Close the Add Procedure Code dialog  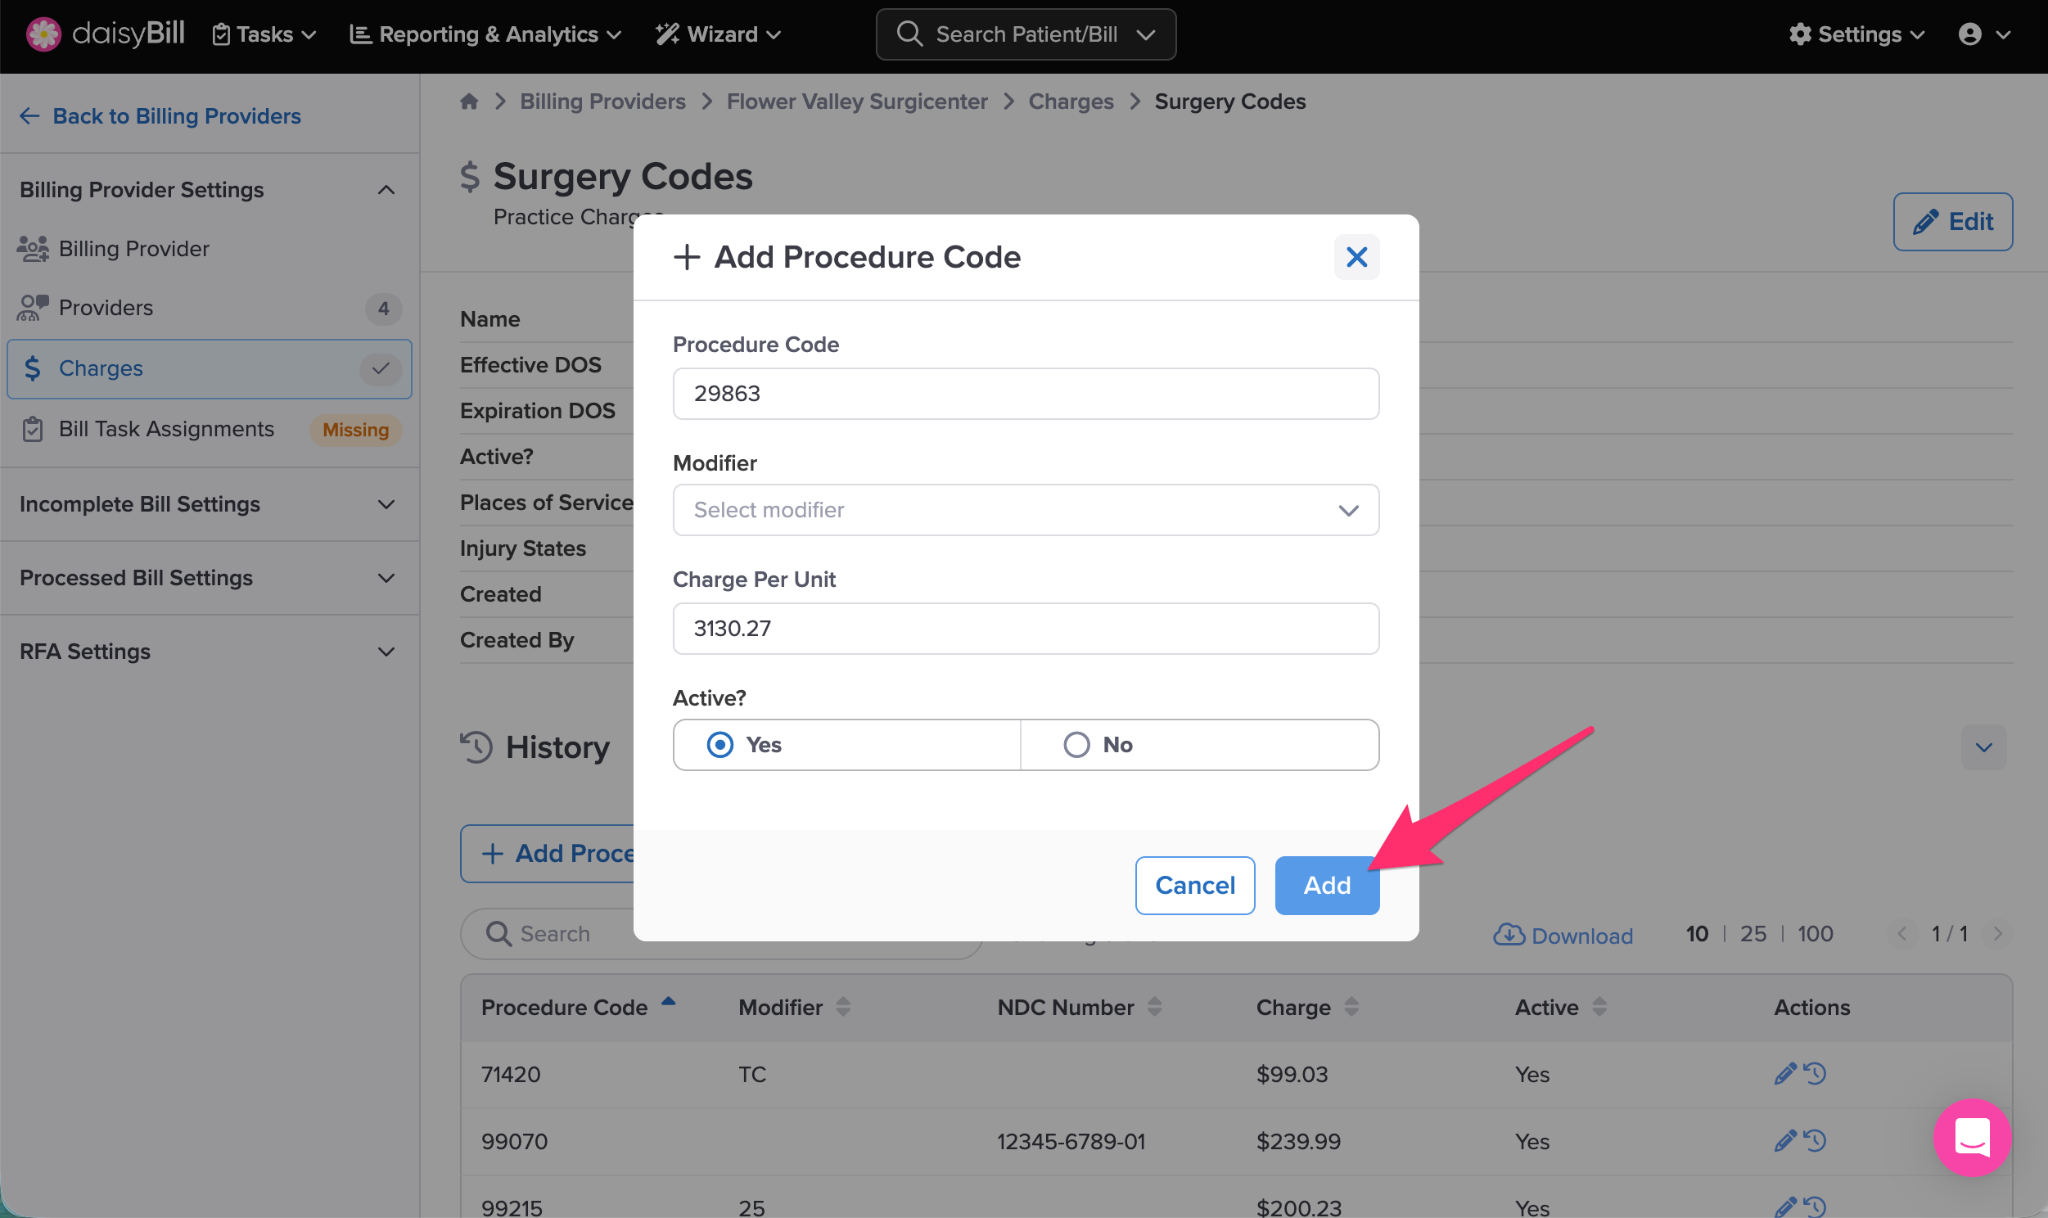pos(1356,257)
